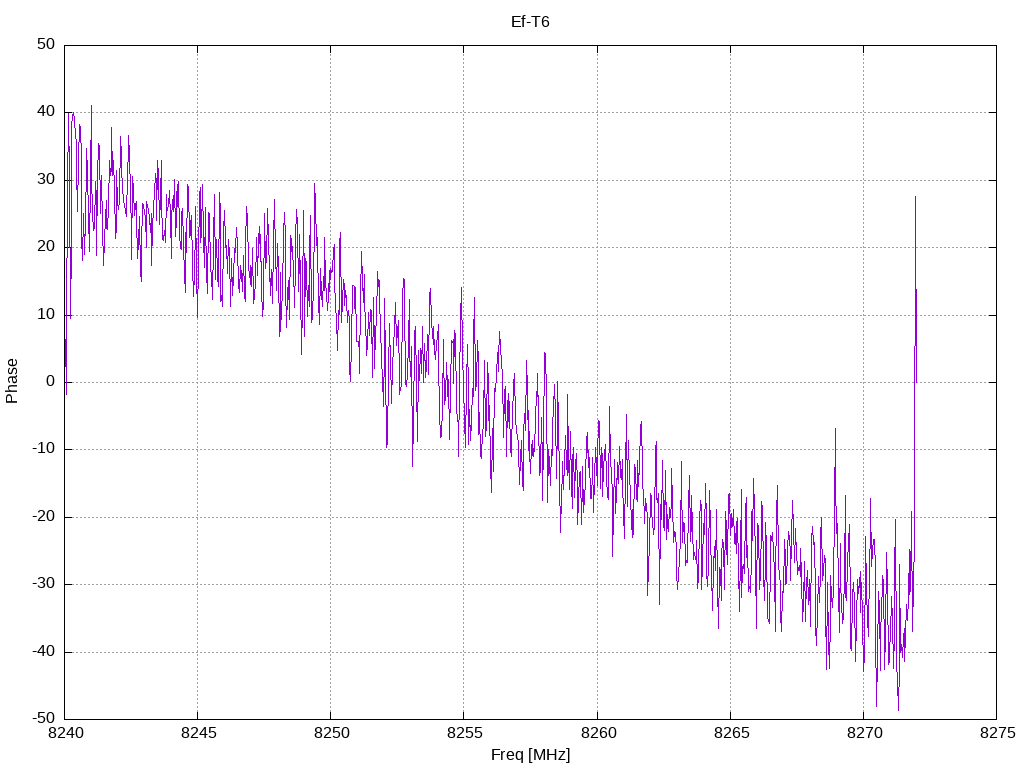Click the x-axis tick label 8255
The height and width of the screenshot is (768, 1024).
465,733
